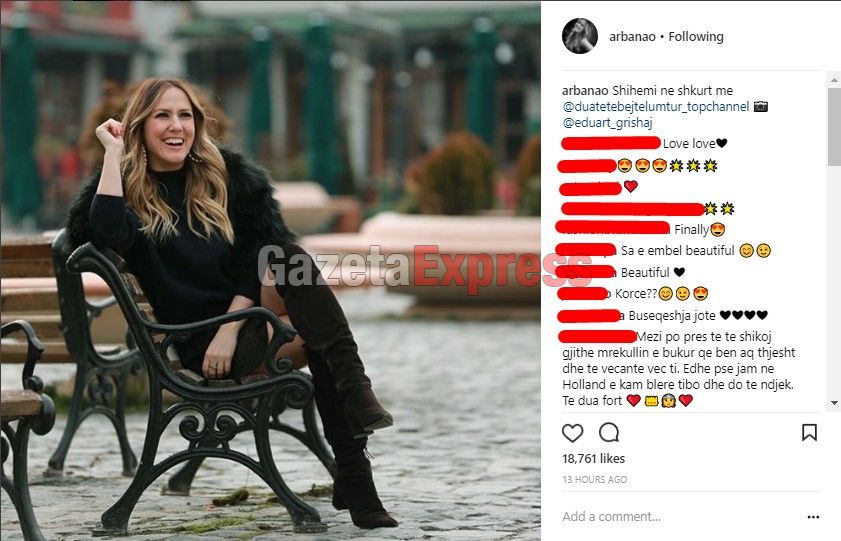Click the red heart on the third comment
Viewport: 841px width, 541px height.
[631, 186]
